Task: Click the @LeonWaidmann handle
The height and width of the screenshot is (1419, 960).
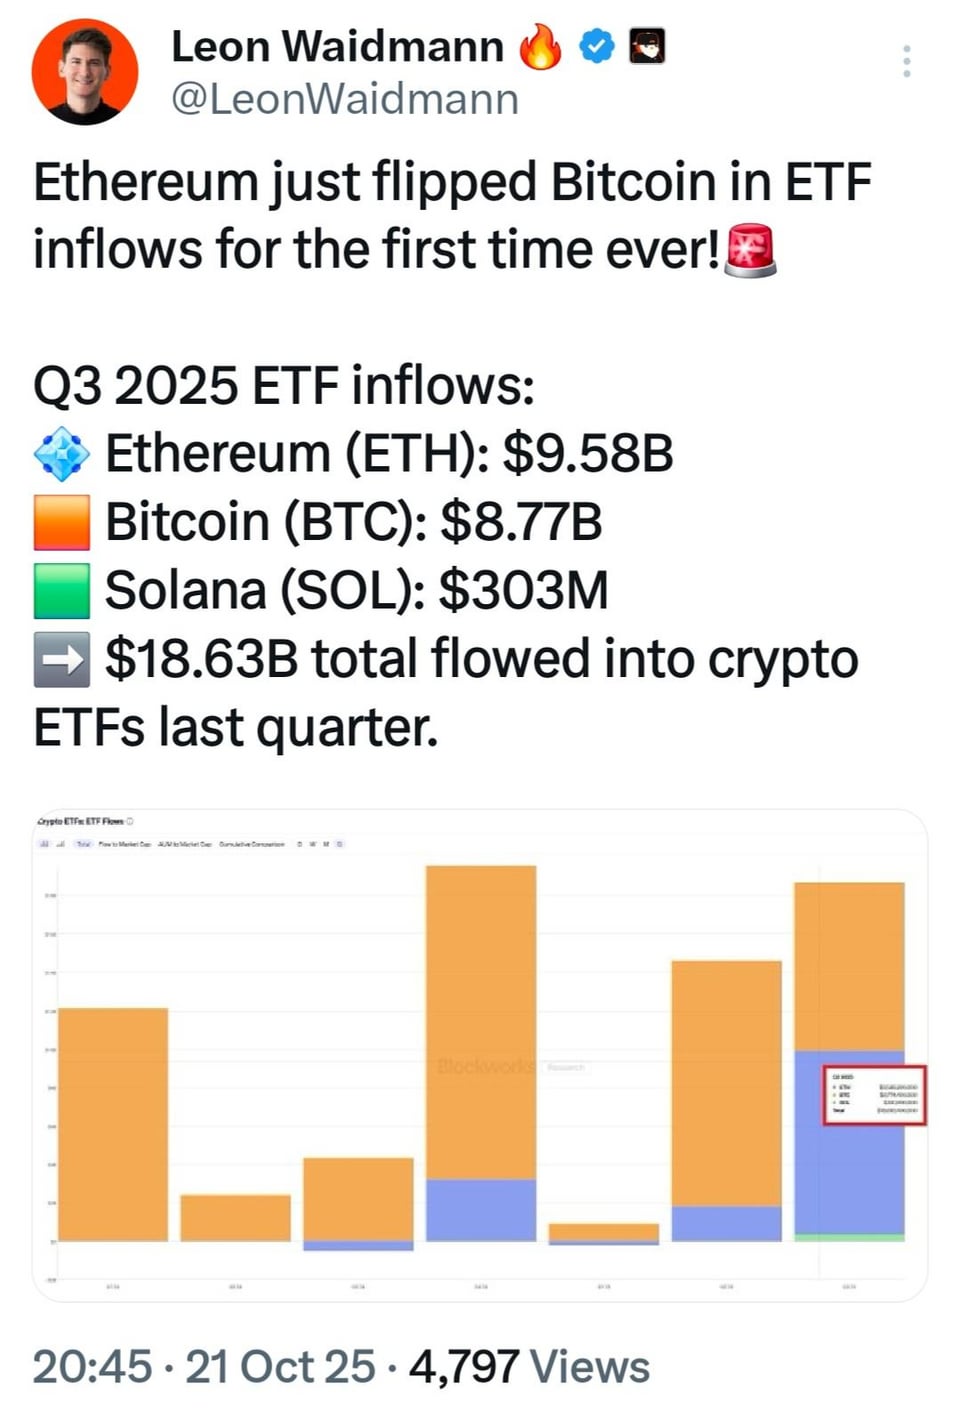Action: (345, 99)
